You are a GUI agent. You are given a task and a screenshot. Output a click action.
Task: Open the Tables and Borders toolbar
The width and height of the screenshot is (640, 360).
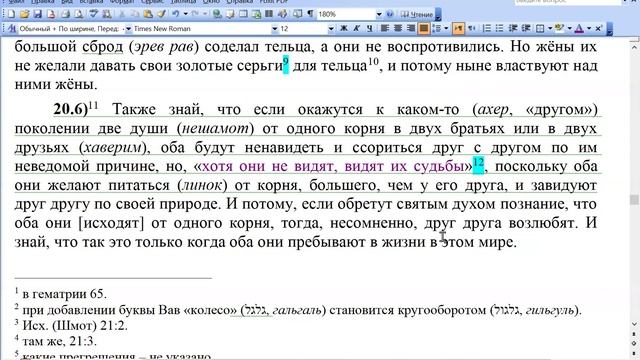pos(230,14)
